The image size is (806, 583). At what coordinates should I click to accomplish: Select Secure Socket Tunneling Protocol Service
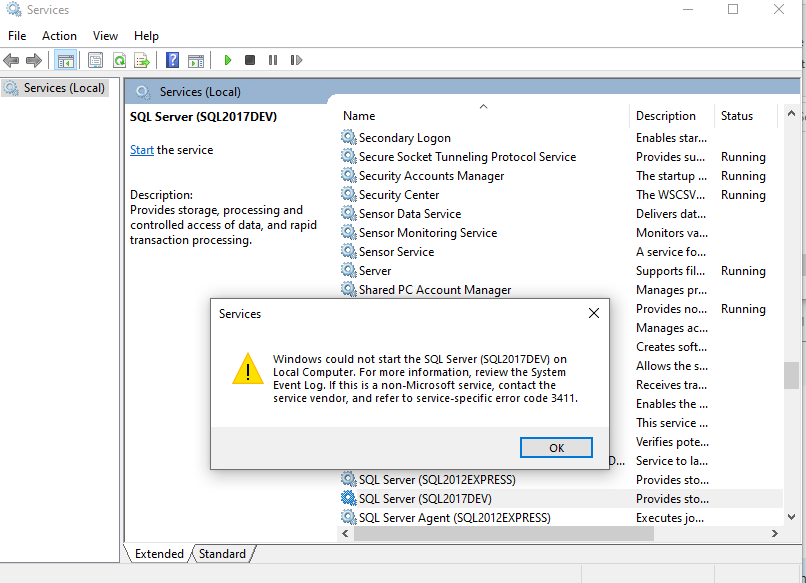pos(467,156)
